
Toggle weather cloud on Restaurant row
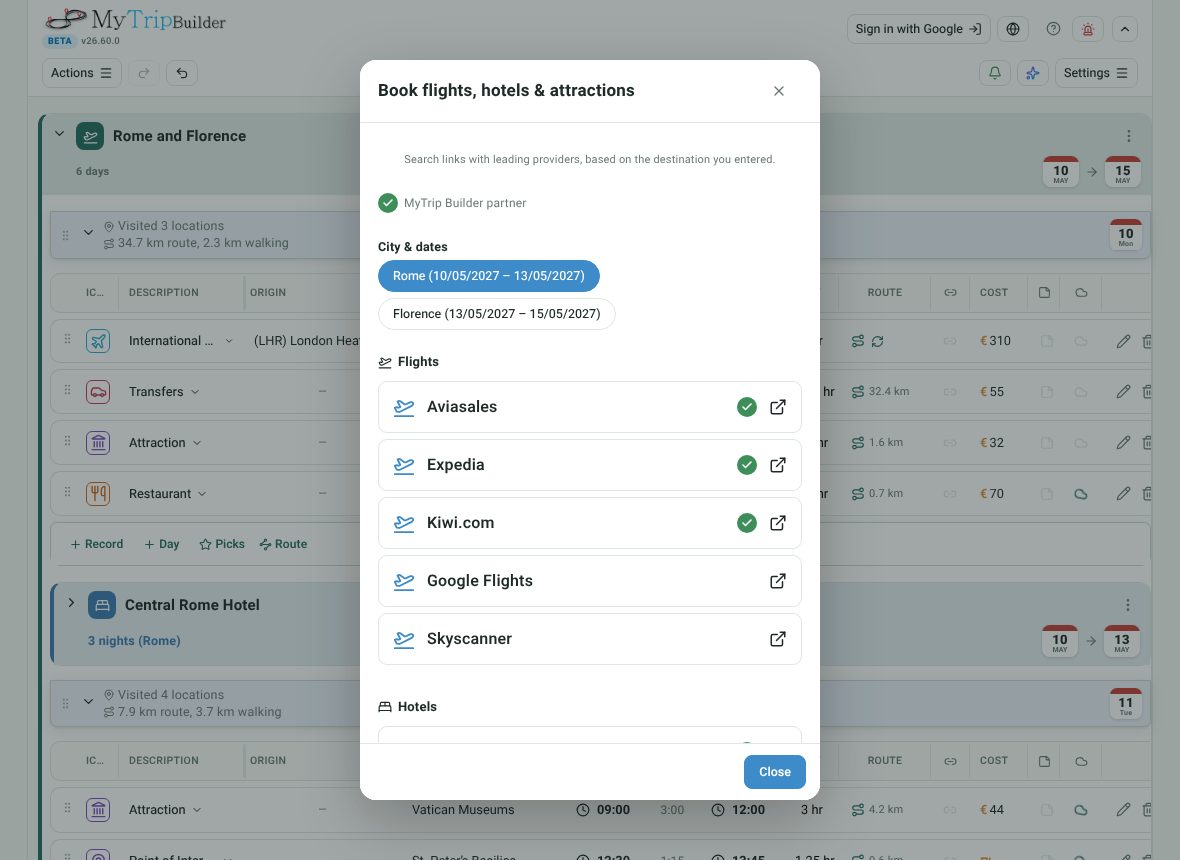1081,494
